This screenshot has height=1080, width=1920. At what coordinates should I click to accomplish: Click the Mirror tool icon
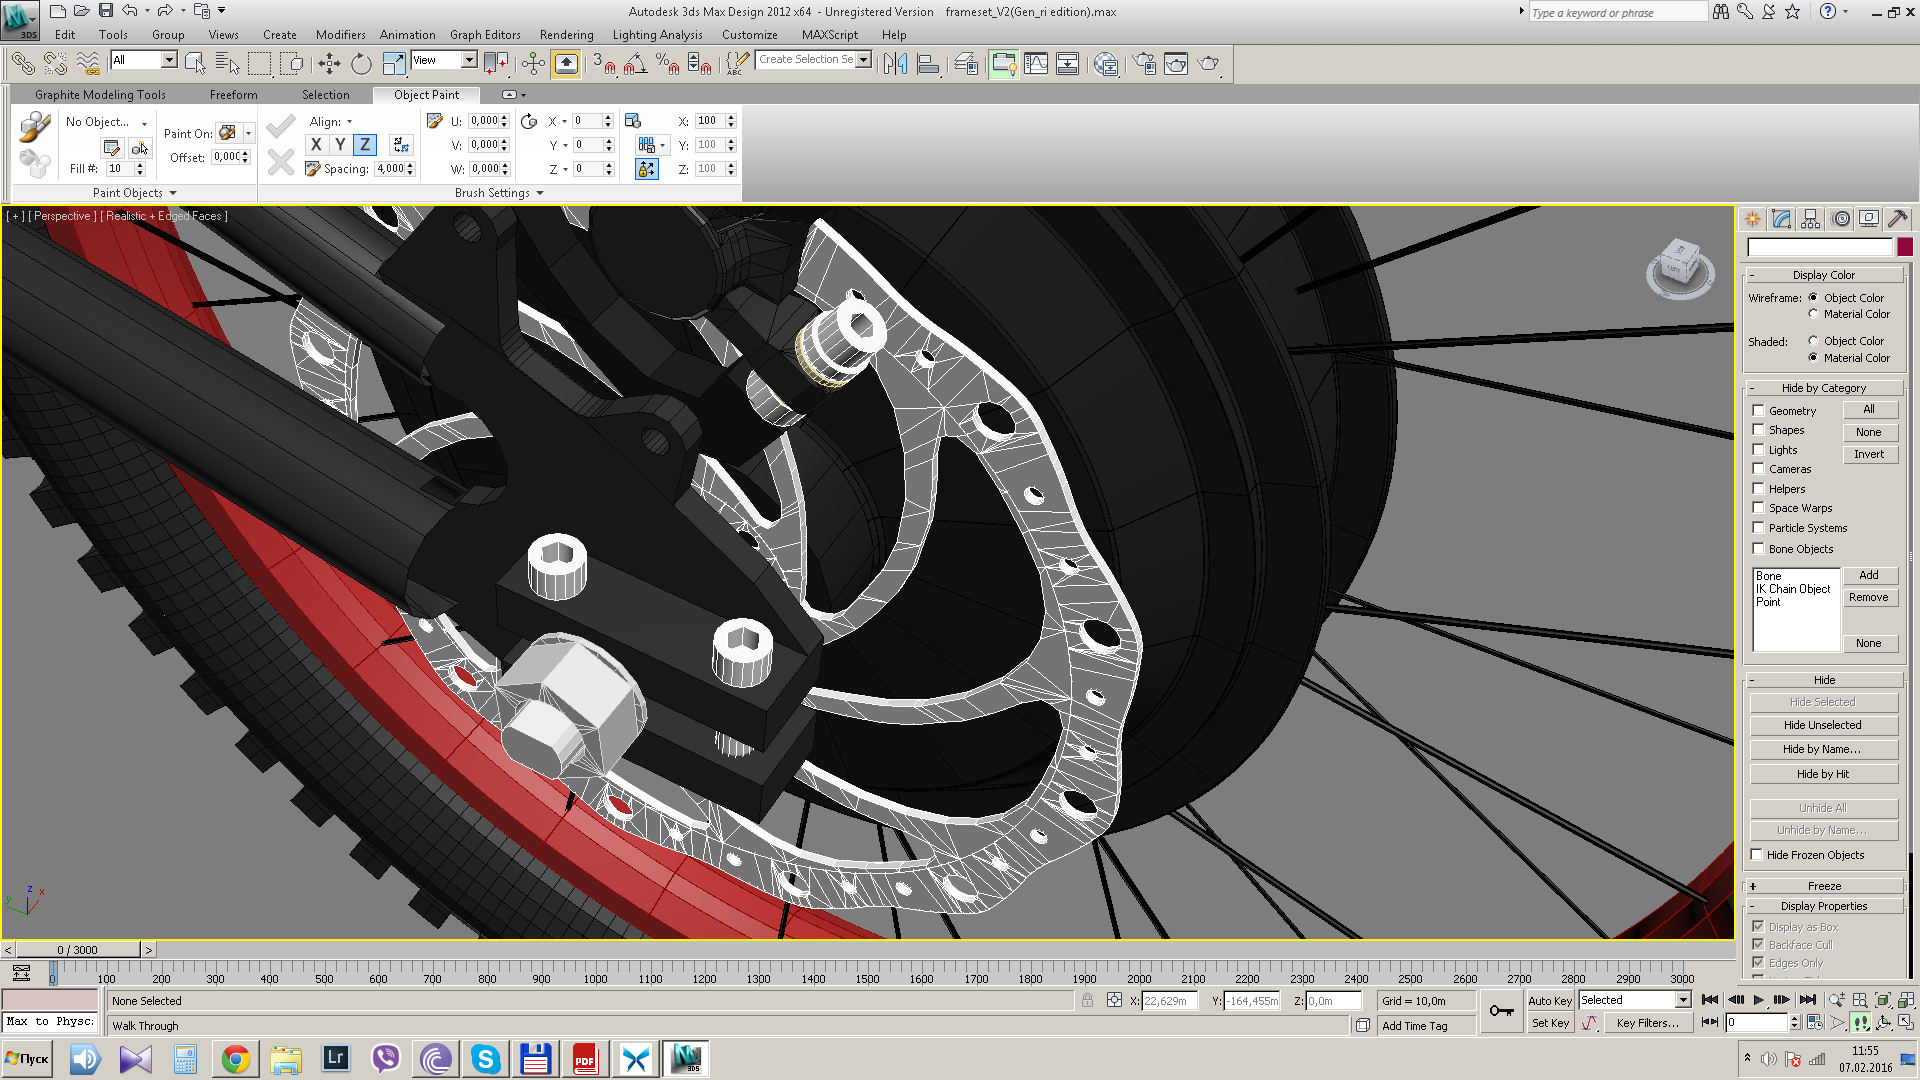click(x=895, y=64)
